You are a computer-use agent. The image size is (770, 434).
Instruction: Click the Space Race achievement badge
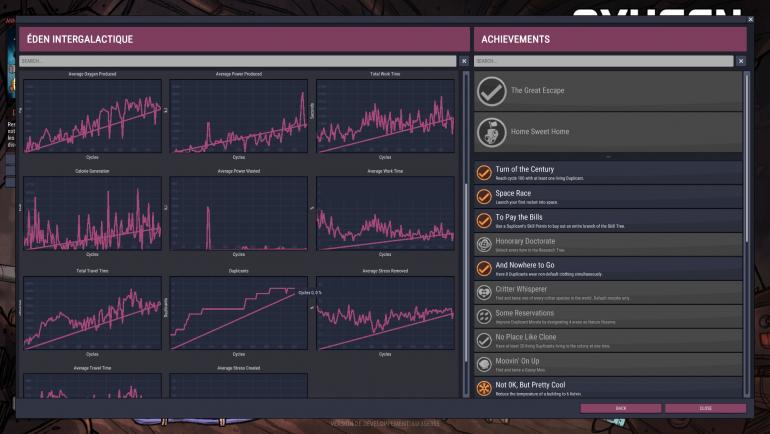click(484, 197)
